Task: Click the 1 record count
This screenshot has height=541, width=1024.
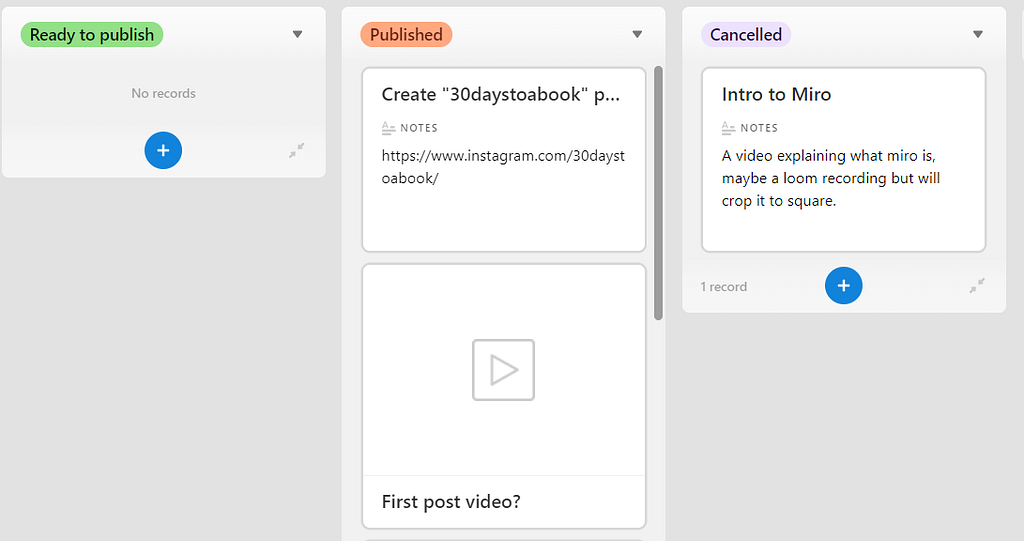Action: click(724, 287)
